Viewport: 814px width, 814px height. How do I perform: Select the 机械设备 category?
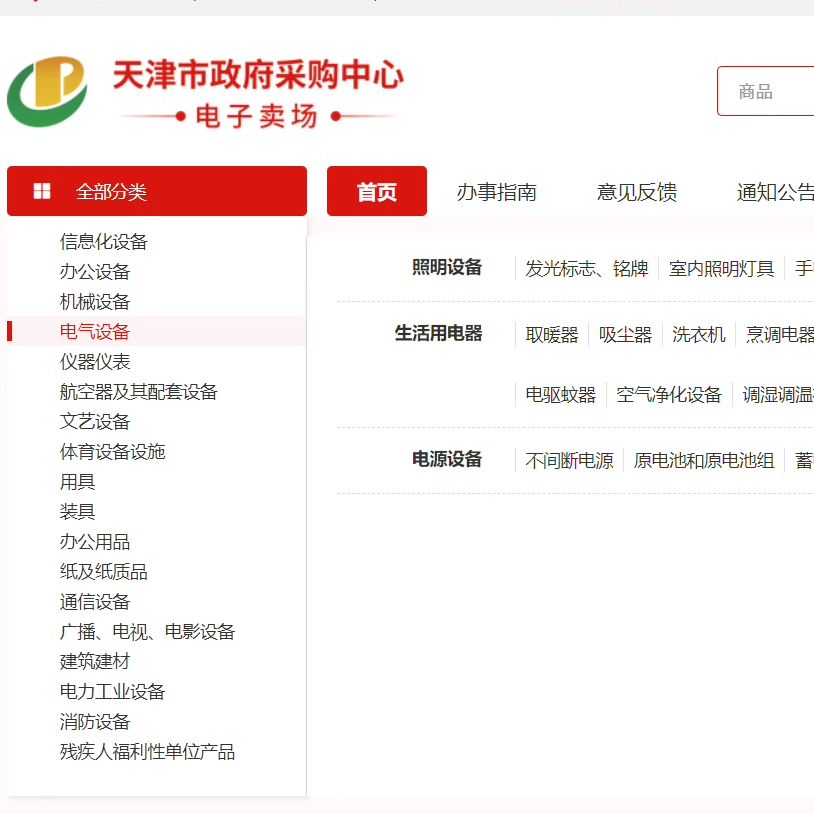point(95,302)
